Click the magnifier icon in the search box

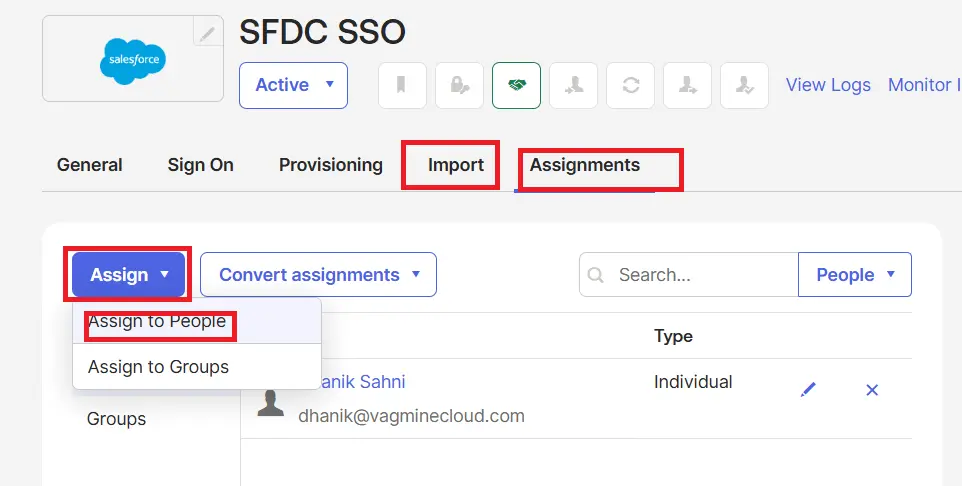pos(595,275)
